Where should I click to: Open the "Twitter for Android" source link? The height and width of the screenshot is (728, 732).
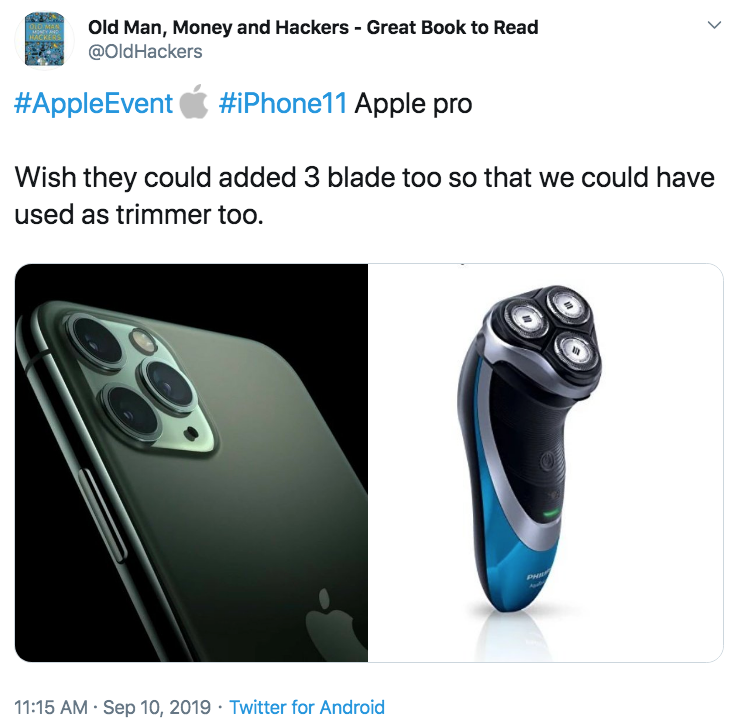point(307,707)
